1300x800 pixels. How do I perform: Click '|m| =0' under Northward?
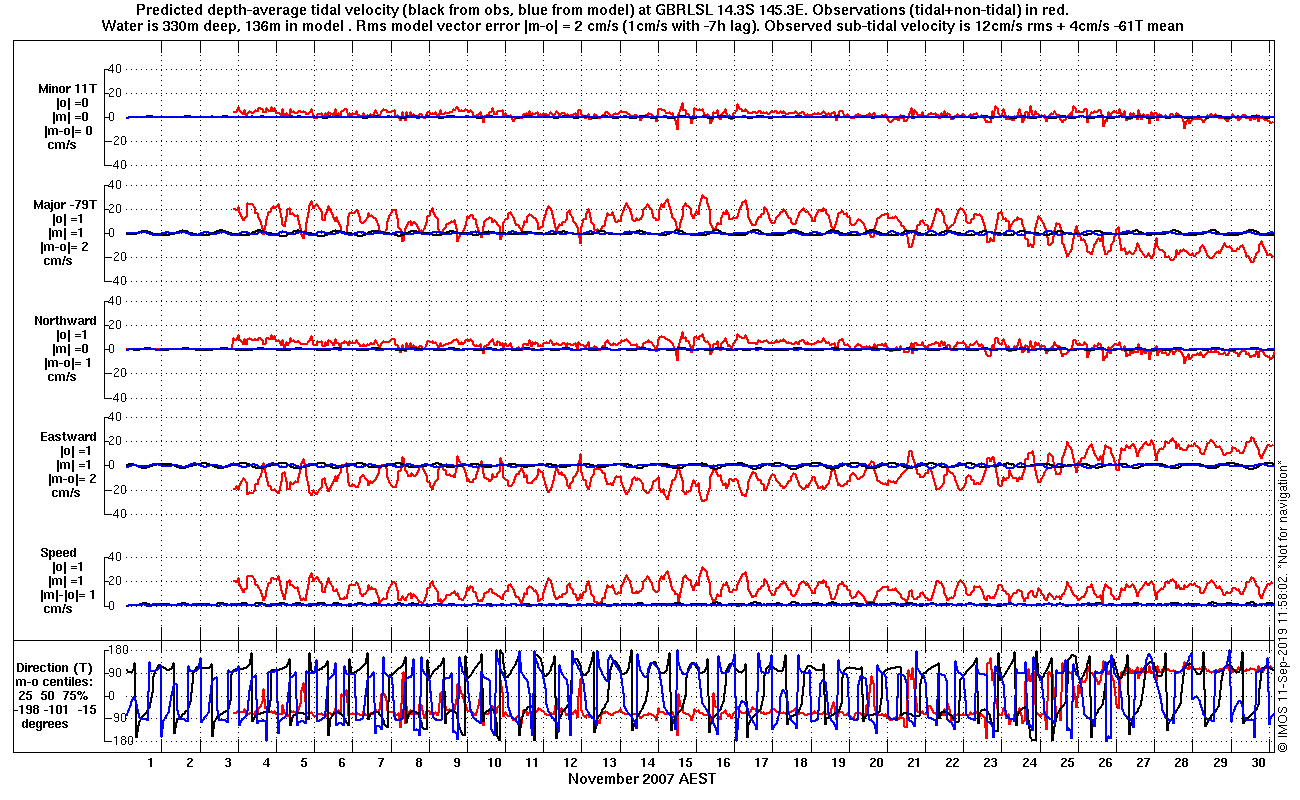click(x=72, y=349)
